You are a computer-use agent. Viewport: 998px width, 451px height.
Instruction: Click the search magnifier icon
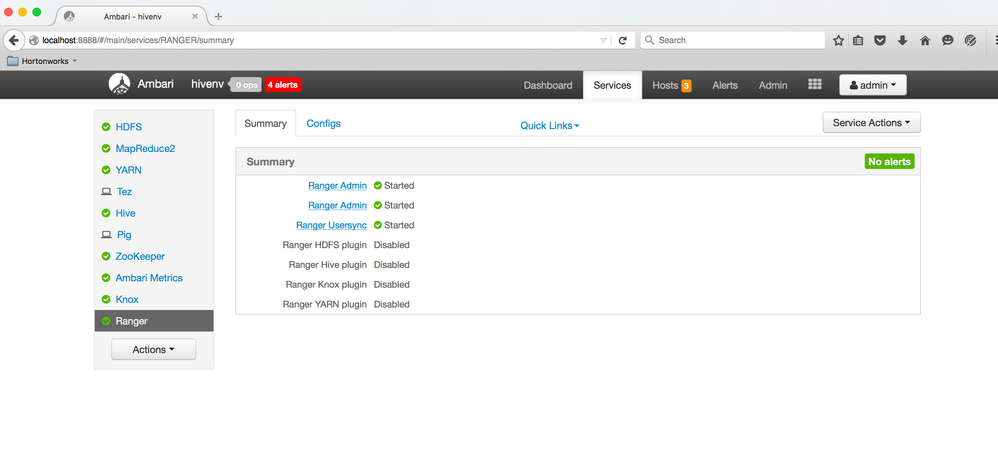pos(649,40)
